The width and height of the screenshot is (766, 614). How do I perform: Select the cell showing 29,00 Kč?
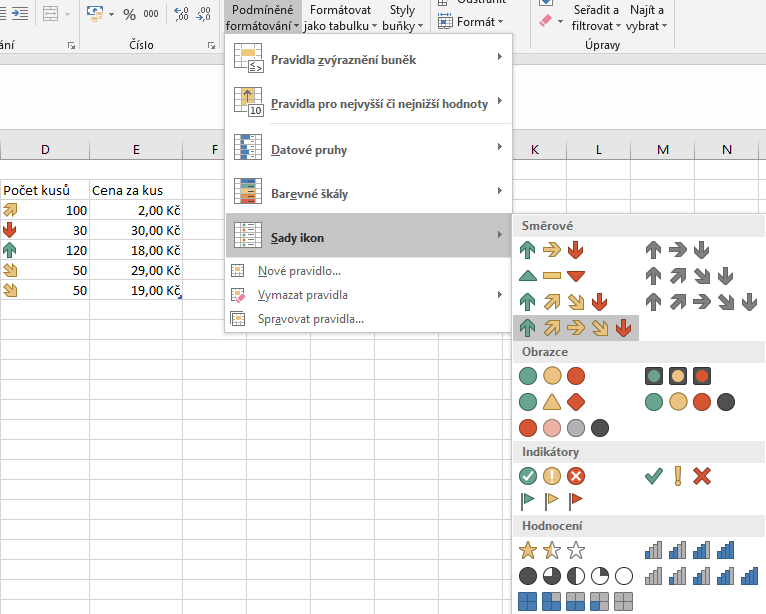[x=136, y=270]
